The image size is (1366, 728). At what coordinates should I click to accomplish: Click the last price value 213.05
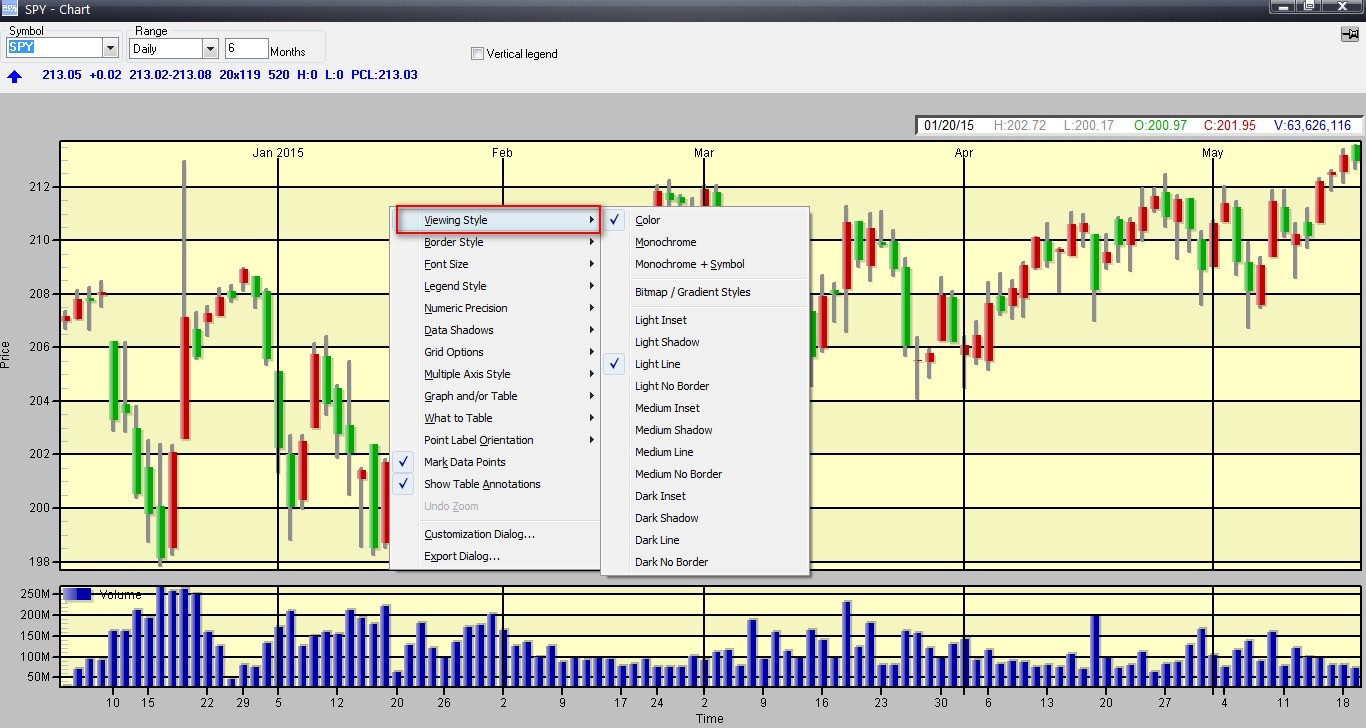(62, 75)
